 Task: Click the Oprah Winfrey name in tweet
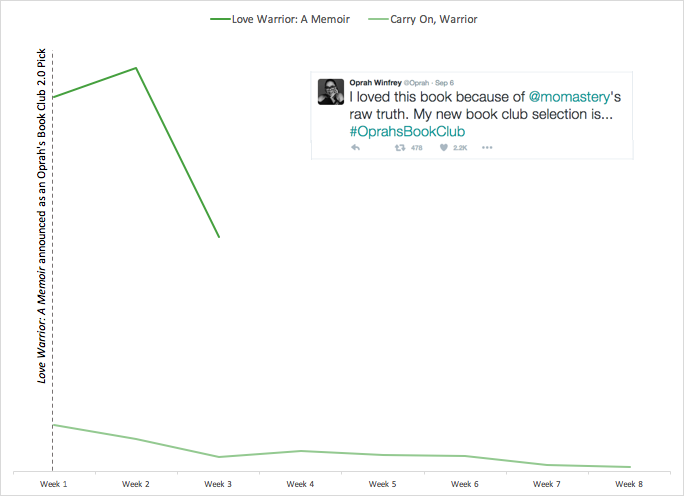(375, 82)
